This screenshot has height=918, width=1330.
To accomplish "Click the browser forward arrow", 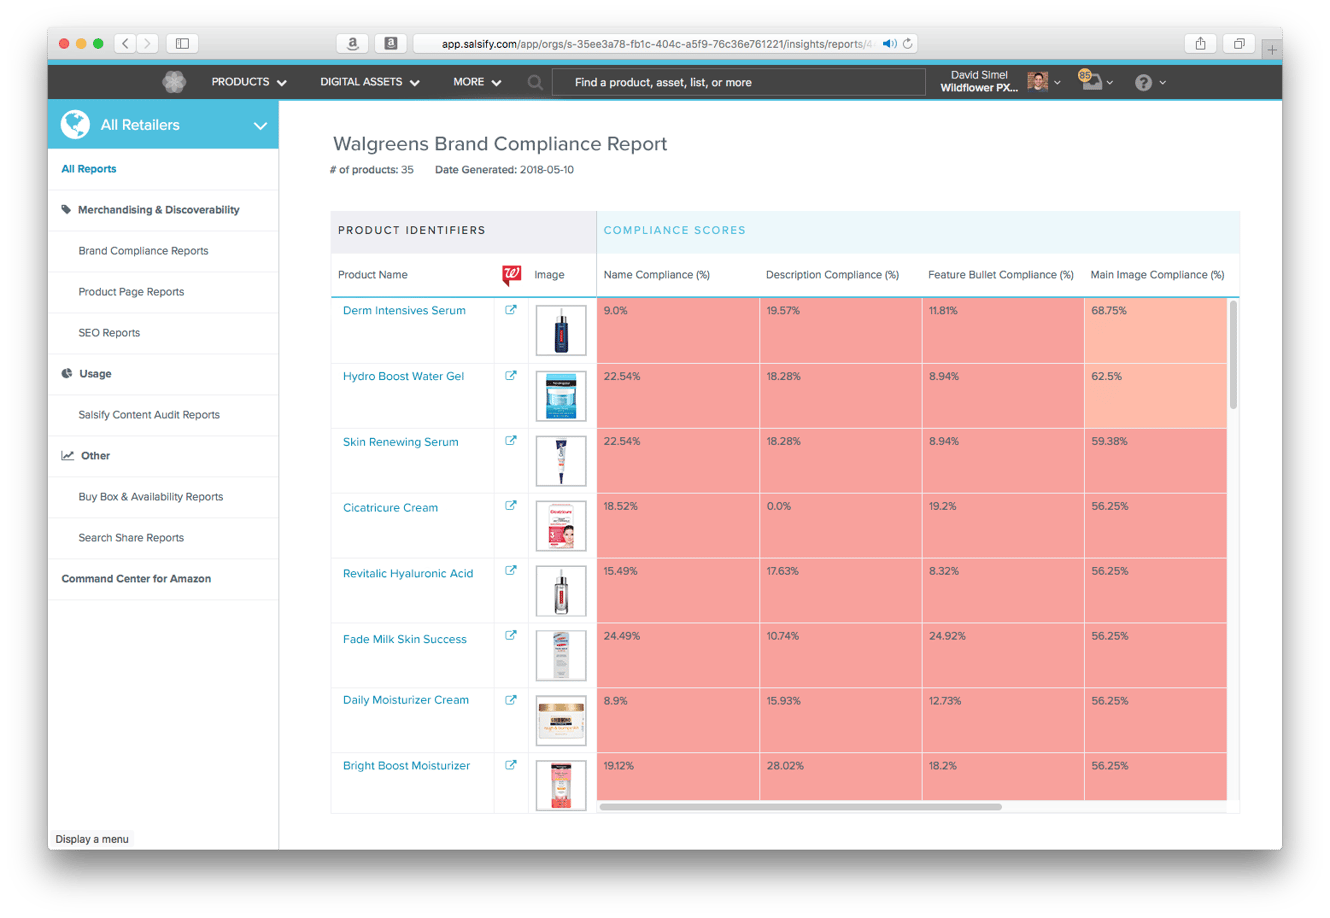I will coord(148,43).
